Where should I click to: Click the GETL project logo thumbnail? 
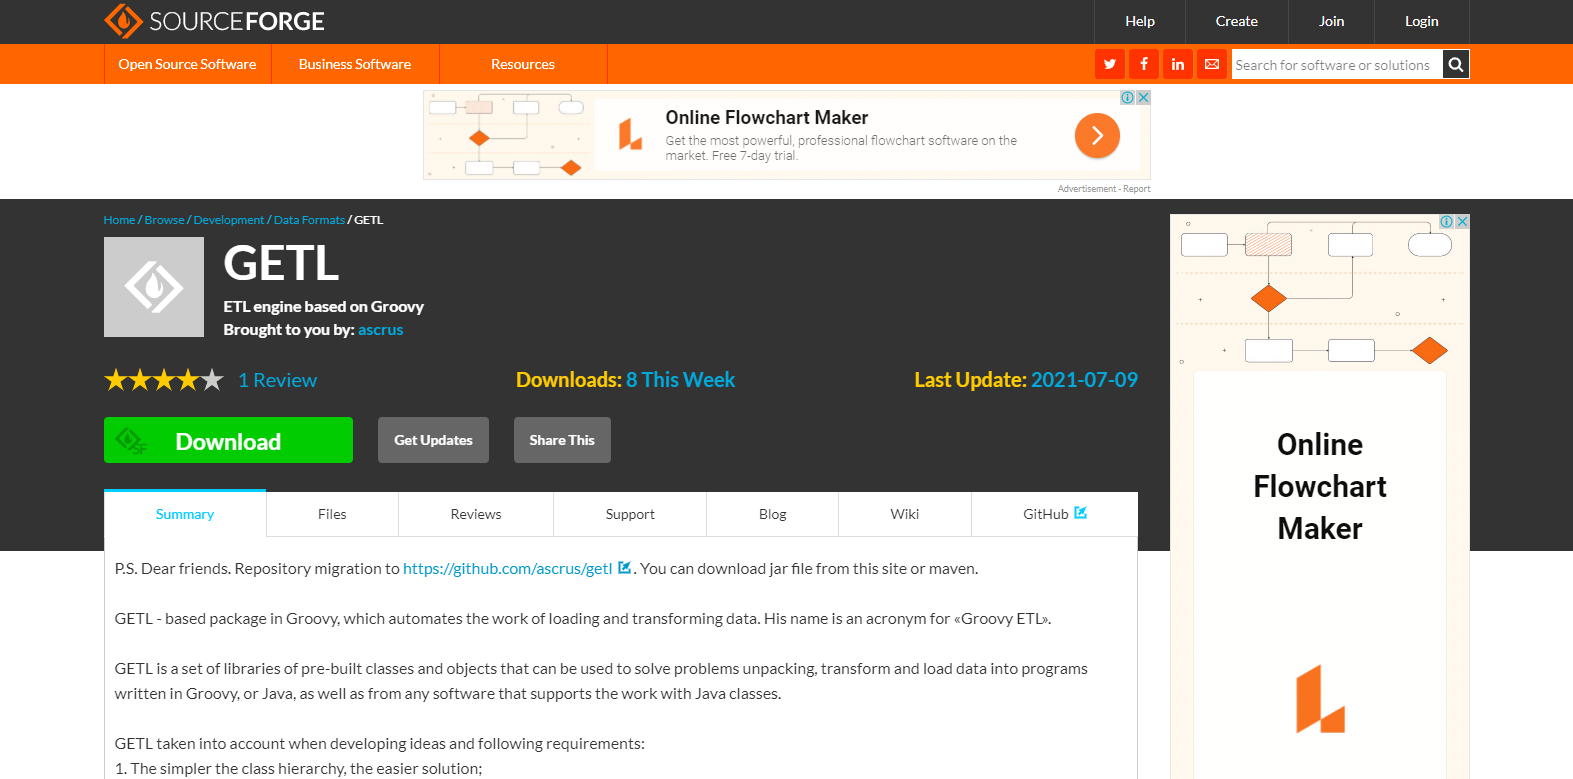pyautogui.click(x=154, y=287)
